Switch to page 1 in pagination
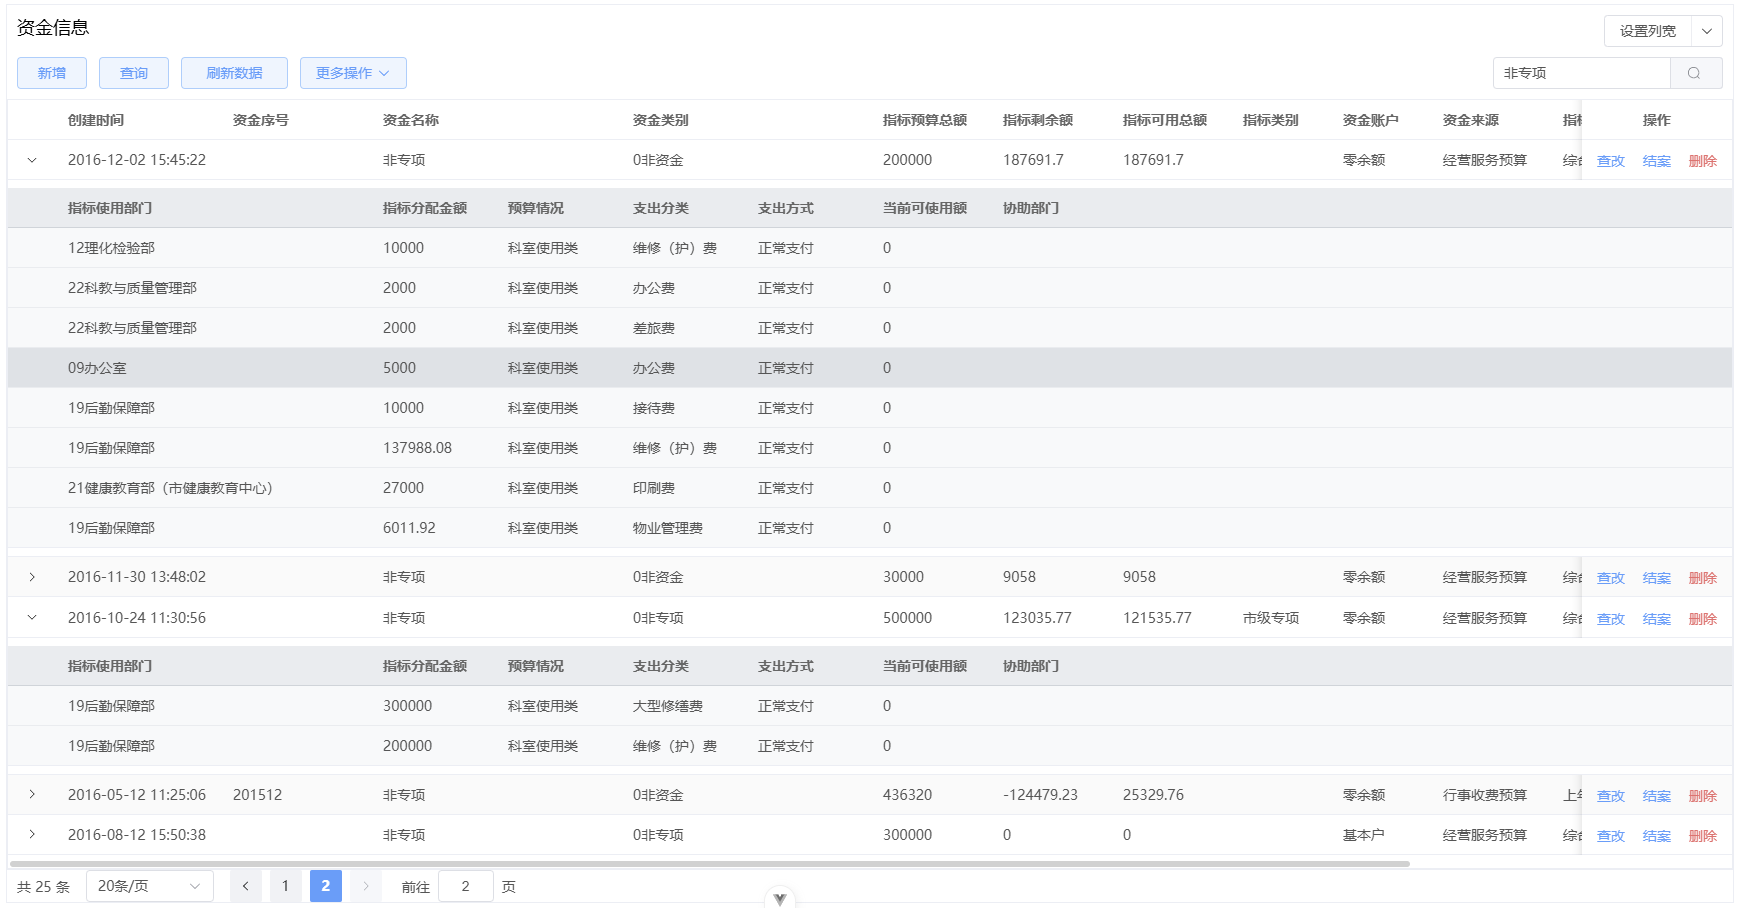Image resolution: width=1738 pixels, height=908 pixels. click(286, 886)
